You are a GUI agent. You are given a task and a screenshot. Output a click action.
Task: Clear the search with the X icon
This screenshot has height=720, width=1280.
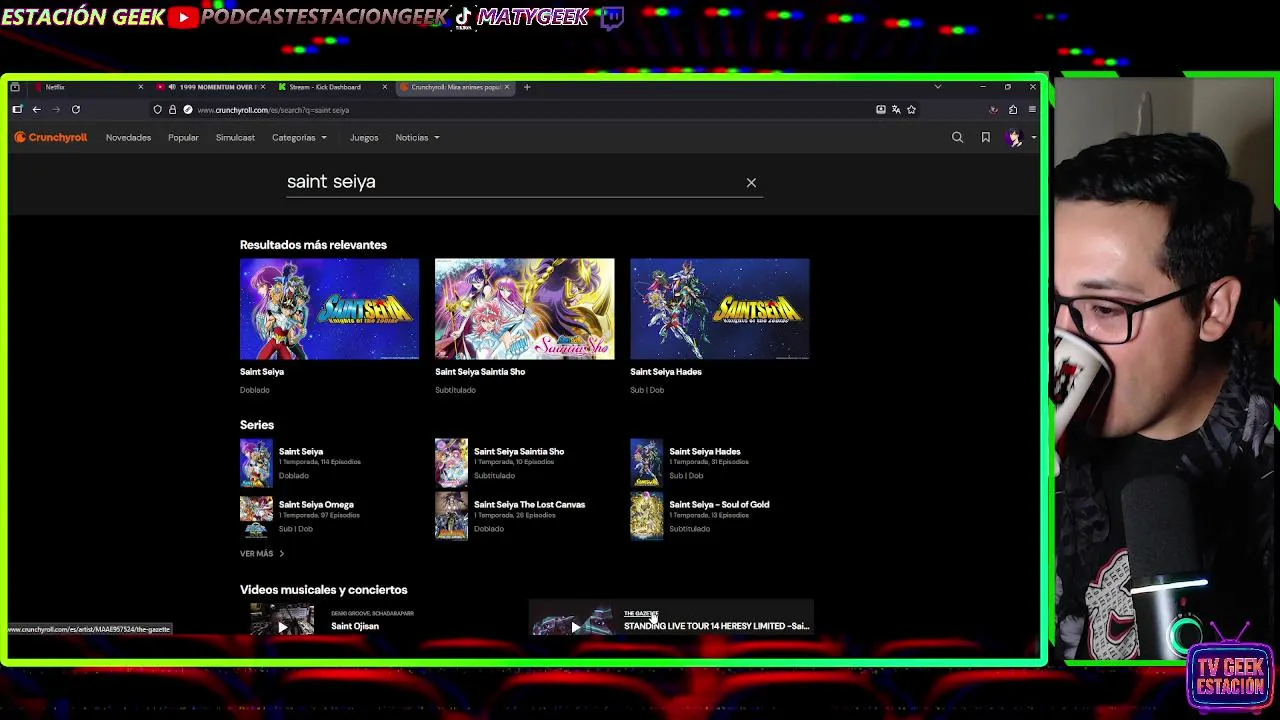click(x=751, y=183)
